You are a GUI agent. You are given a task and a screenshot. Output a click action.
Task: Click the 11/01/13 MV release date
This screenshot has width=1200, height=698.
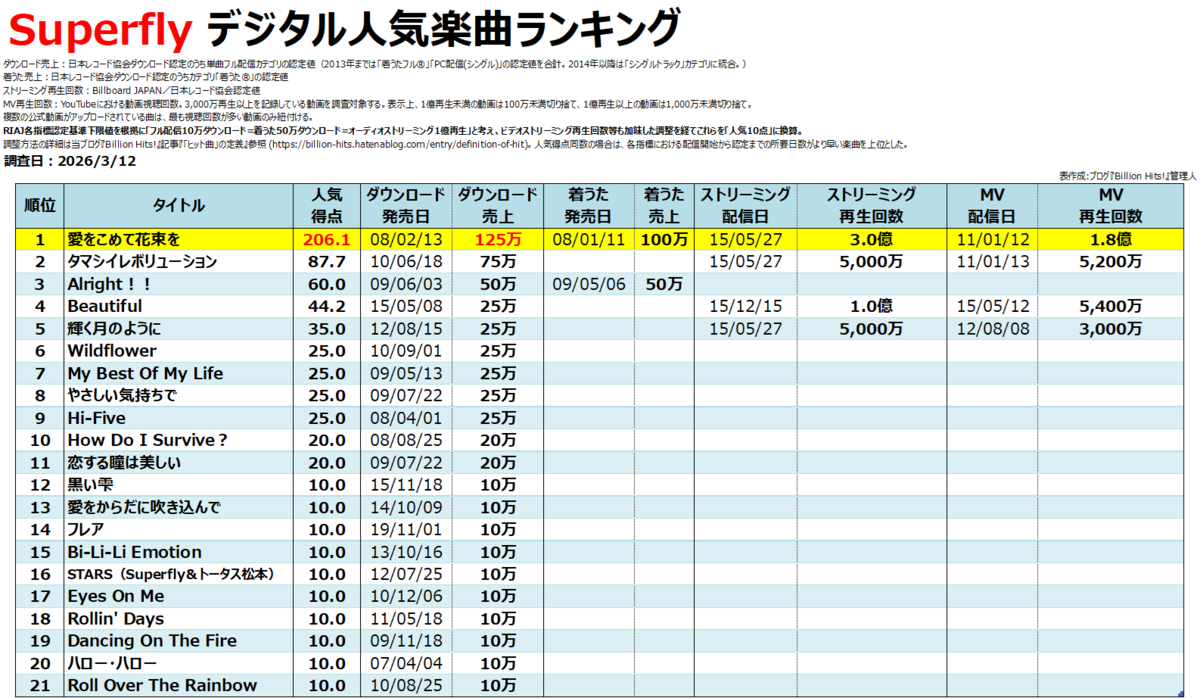[992, 262]
